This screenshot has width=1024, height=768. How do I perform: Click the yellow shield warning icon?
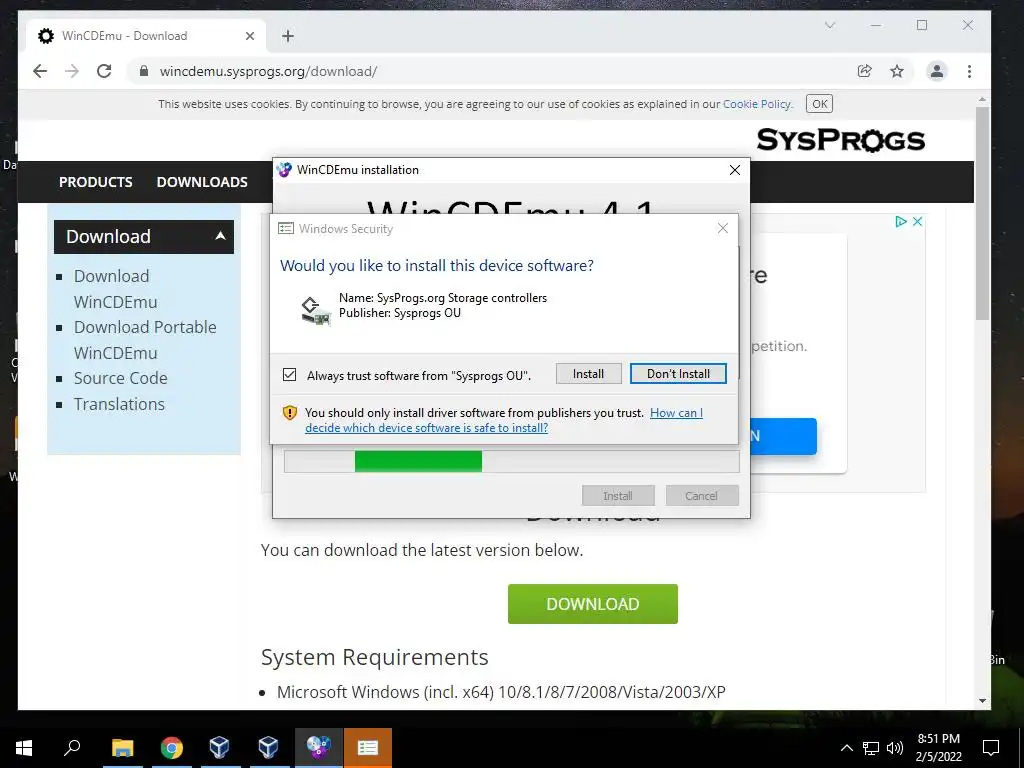coord(290,413)
